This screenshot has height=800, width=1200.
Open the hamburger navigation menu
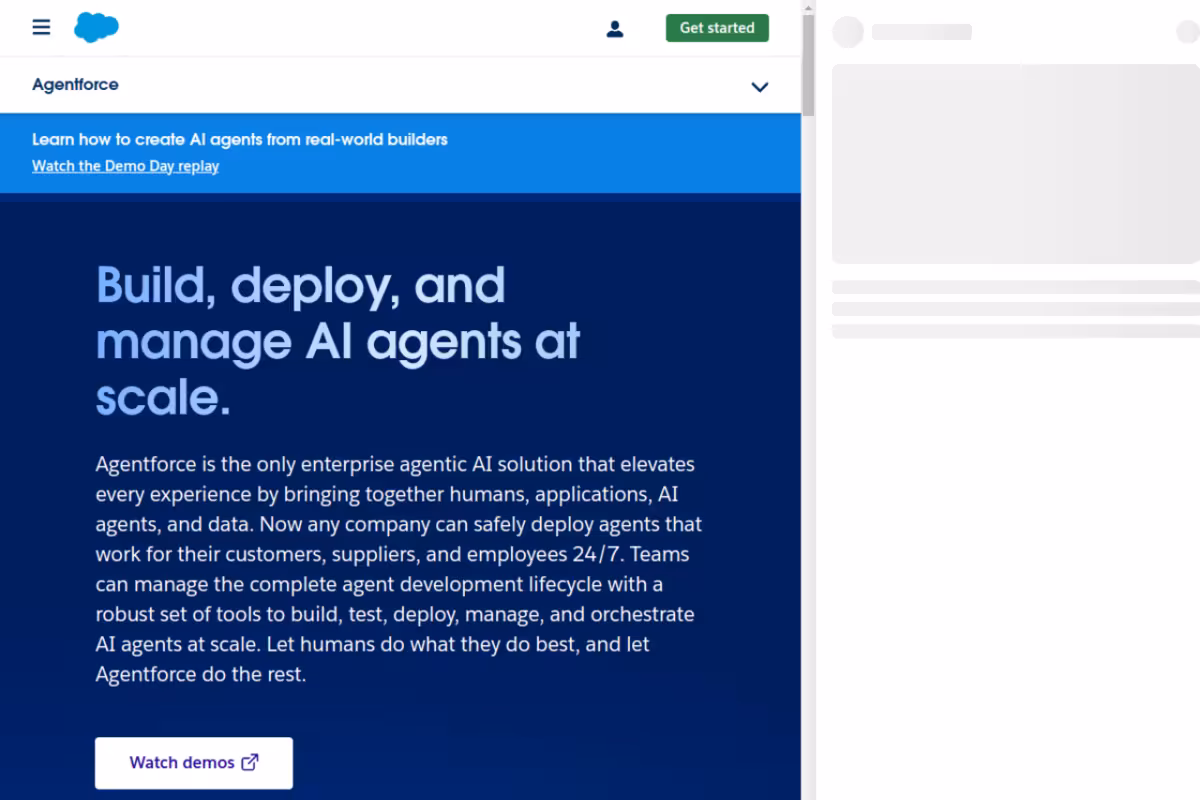point(41,27)
